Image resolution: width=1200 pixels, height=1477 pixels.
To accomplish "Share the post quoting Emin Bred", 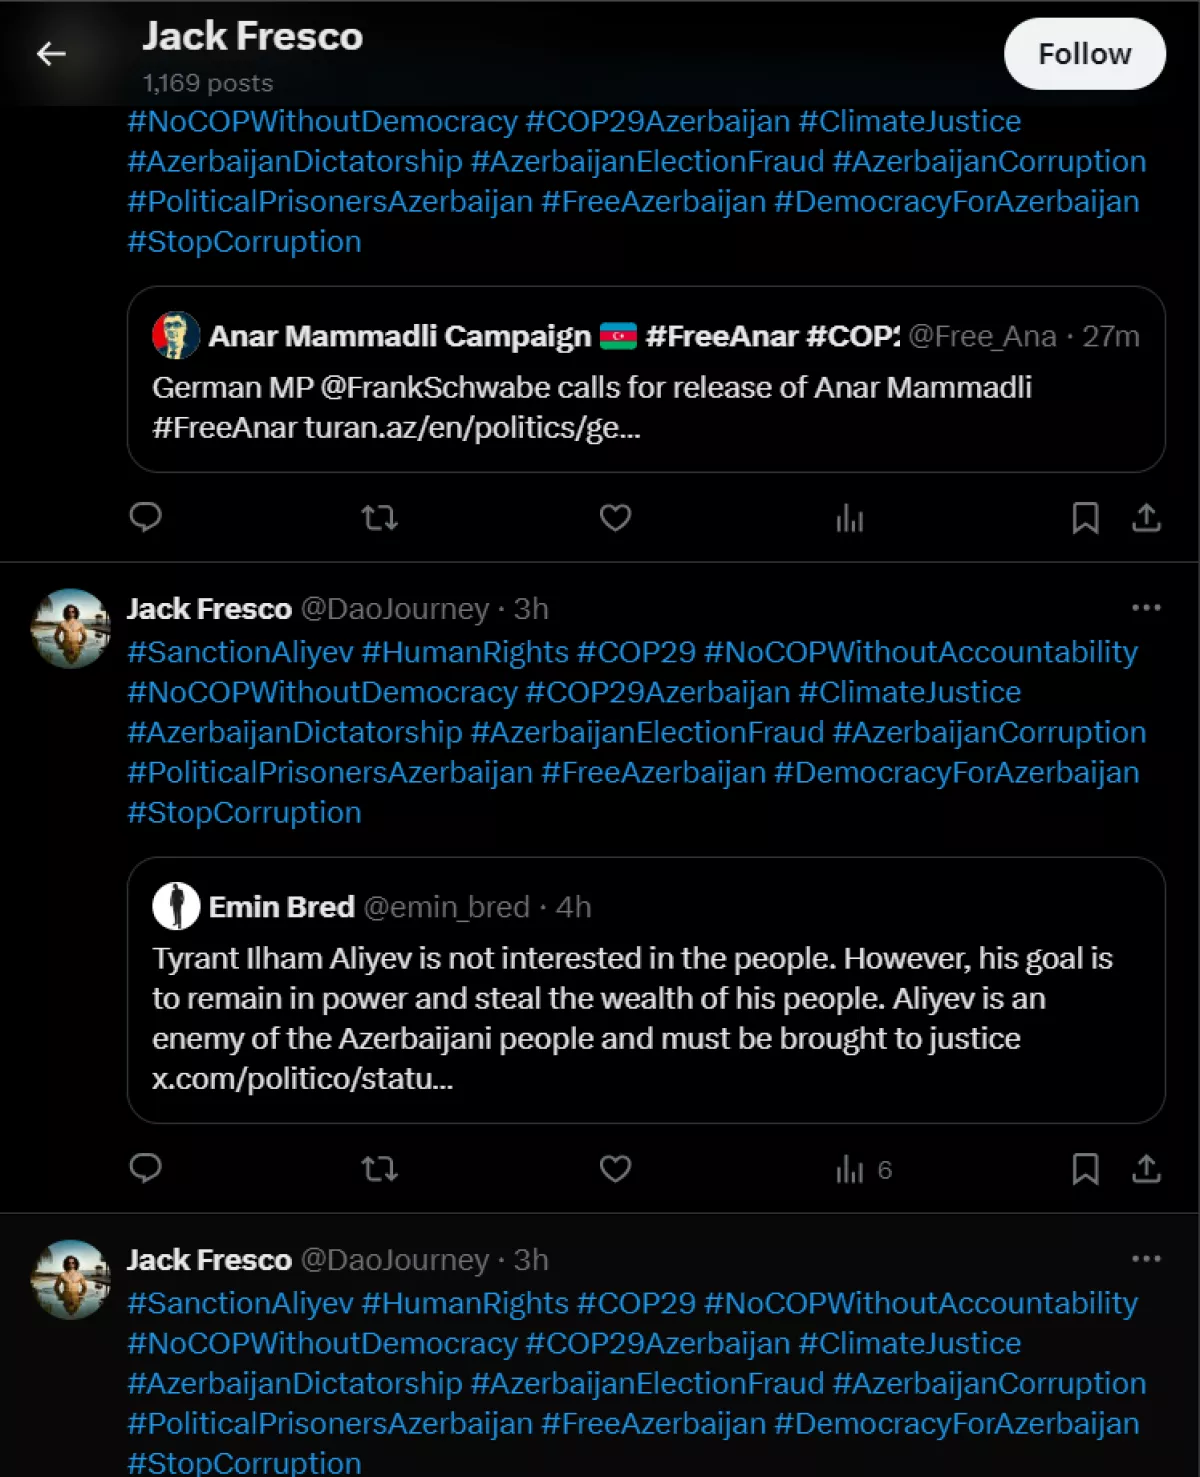I will tap(1146, 1168).
